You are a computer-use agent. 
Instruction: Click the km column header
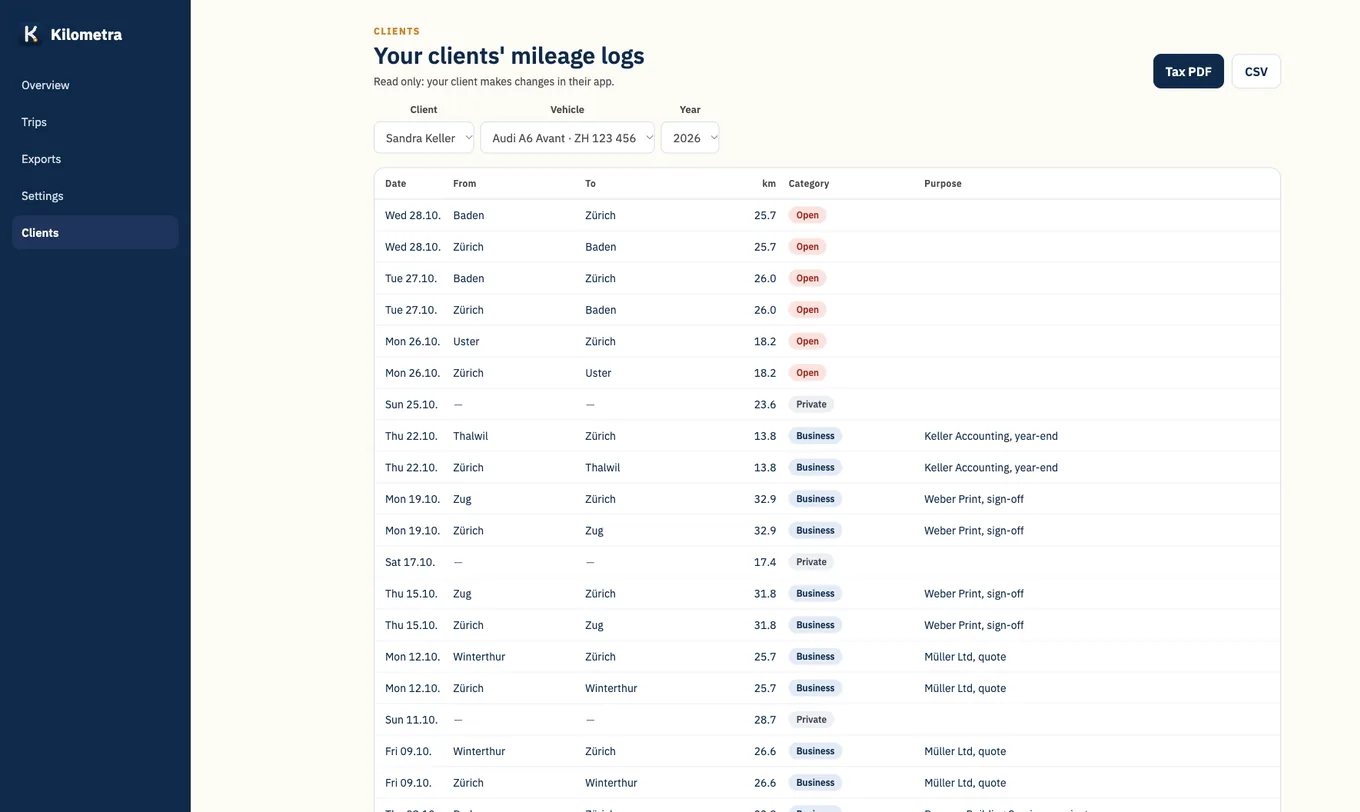click(x=769, y=184)
